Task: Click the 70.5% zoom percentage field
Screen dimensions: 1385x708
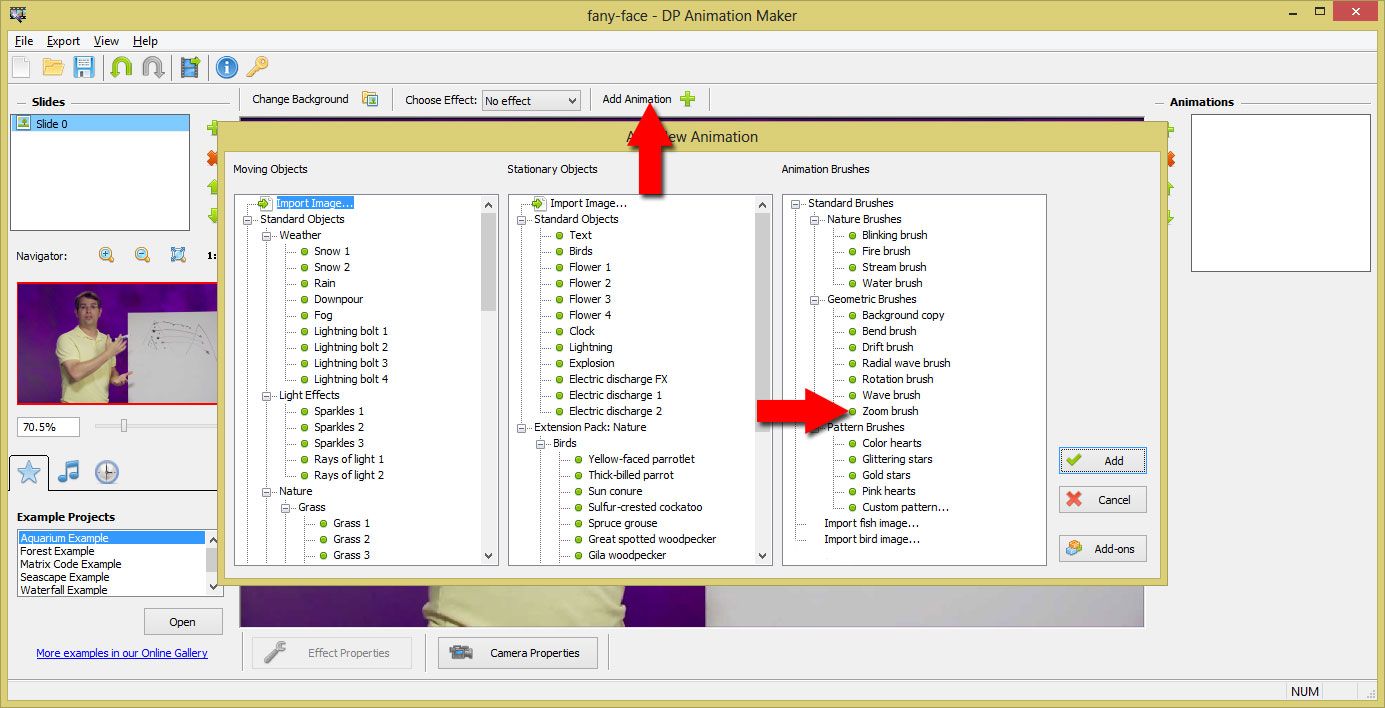Action: point(48,426)
